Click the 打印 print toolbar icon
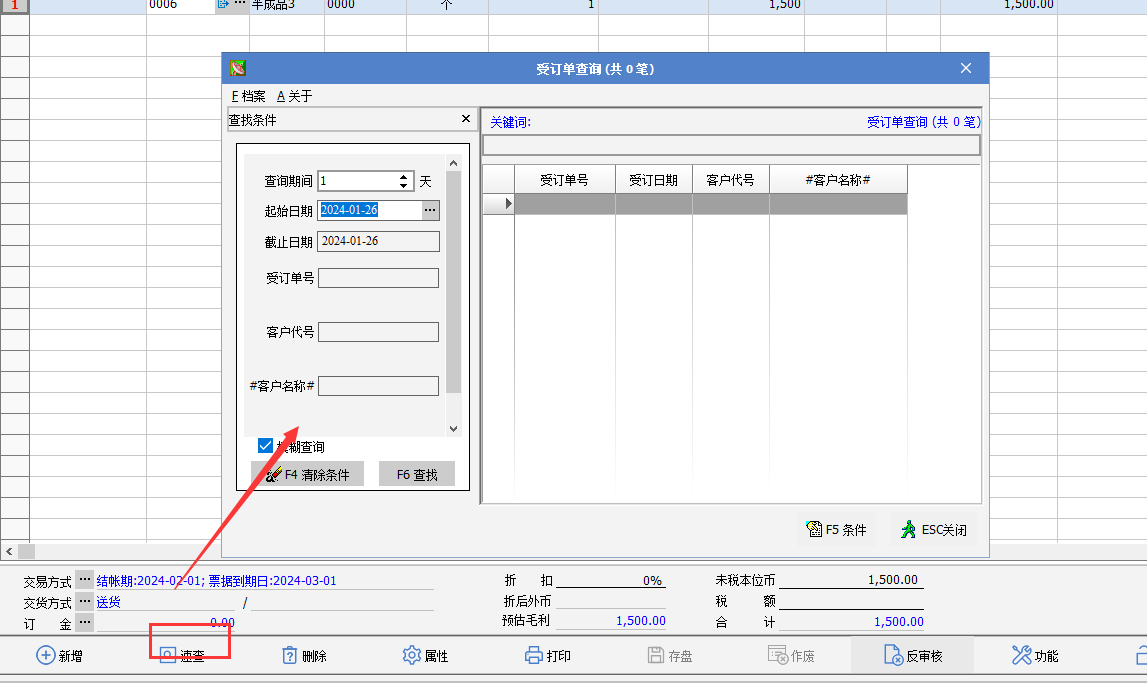The height and width of the screenshot is (683, 1147). click(x=534, y=656)
